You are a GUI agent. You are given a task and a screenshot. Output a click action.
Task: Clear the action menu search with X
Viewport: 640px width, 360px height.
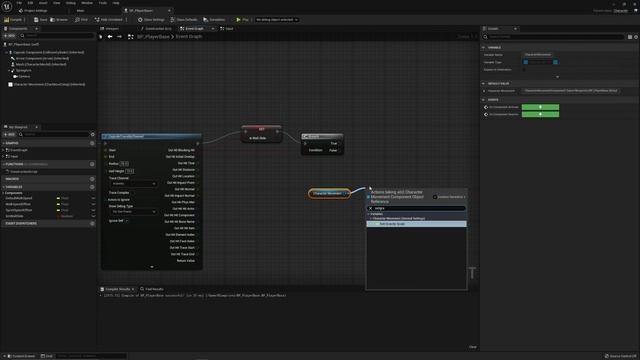pos(371,208)
